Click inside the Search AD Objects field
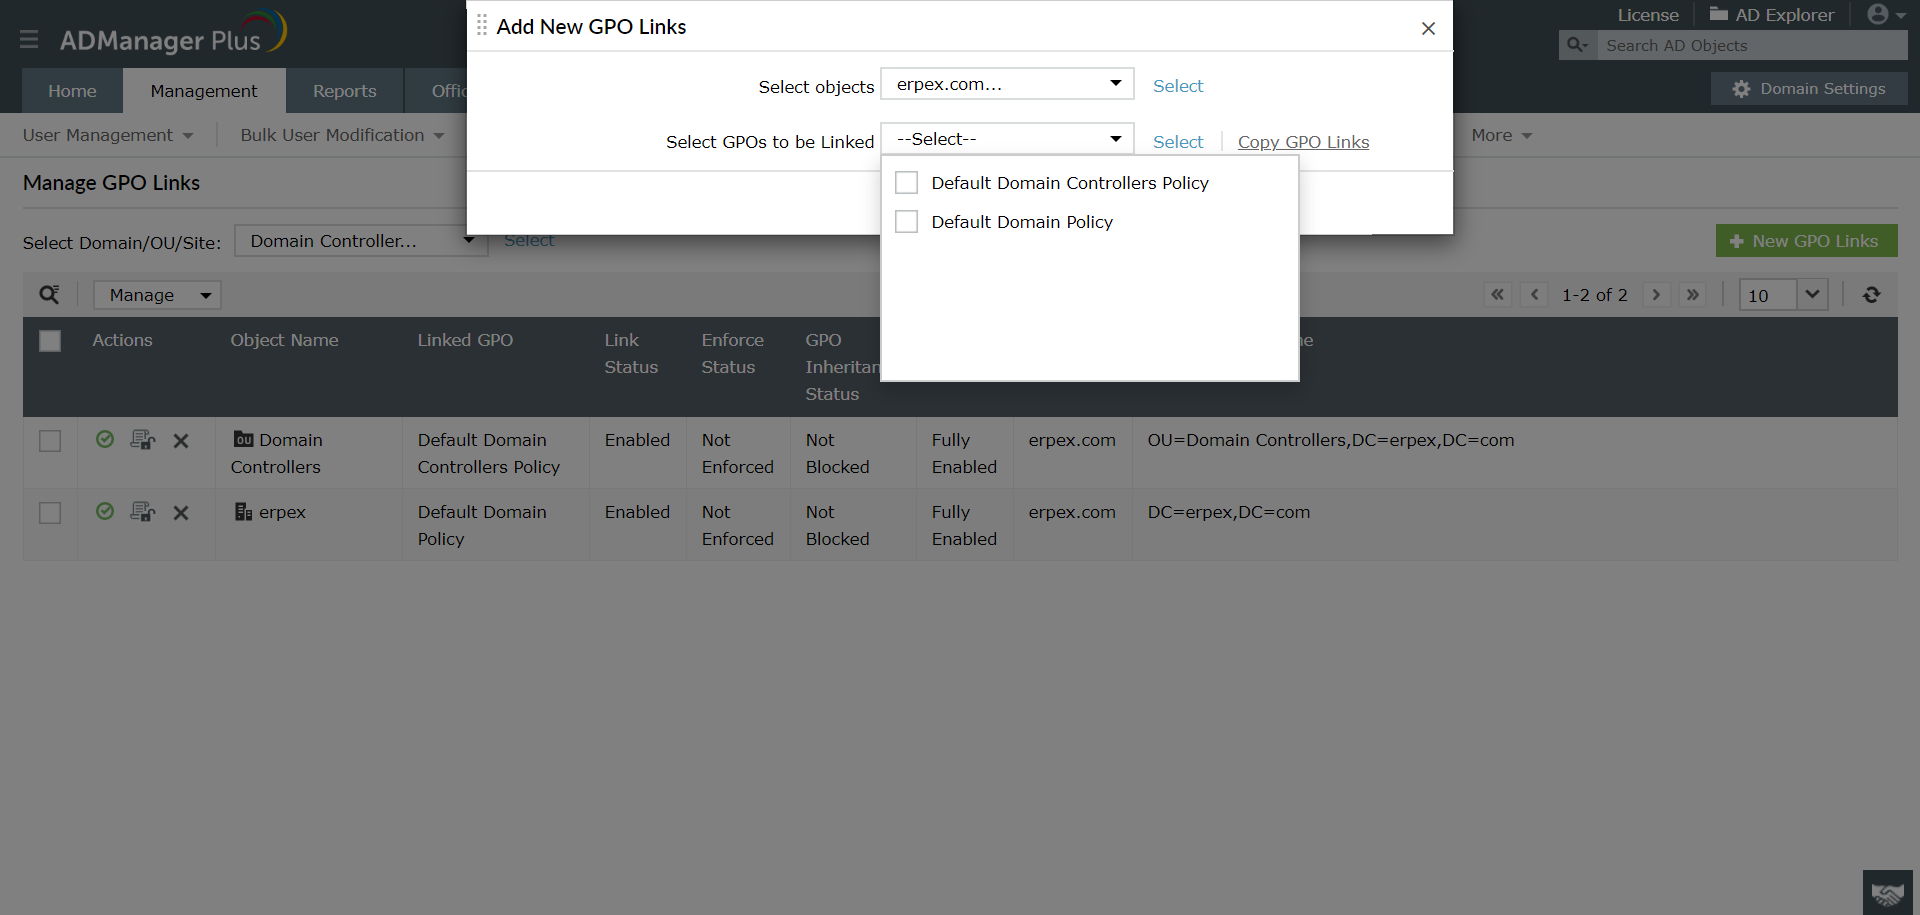 click(x=1750, y=45)
